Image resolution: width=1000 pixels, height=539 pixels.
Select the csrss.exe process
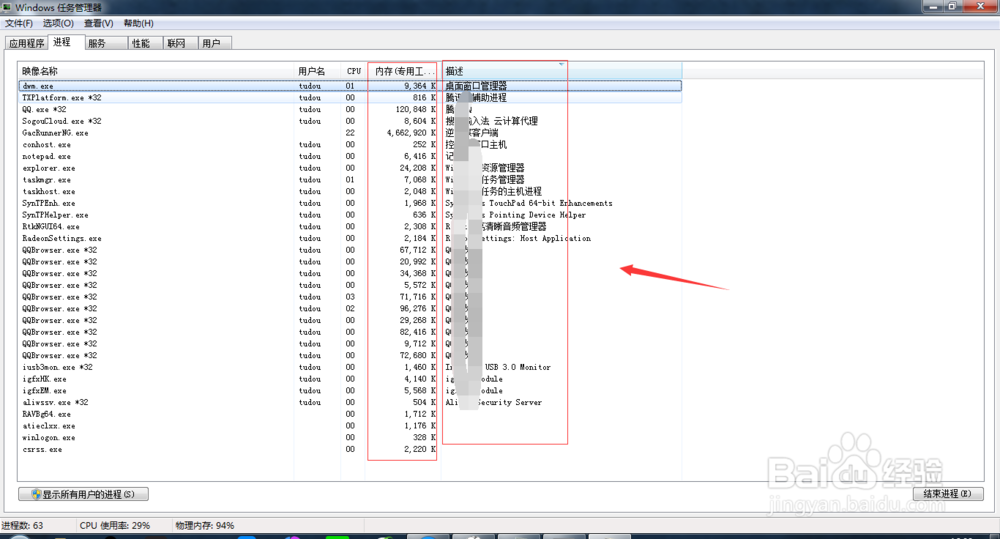click(350, 450)
